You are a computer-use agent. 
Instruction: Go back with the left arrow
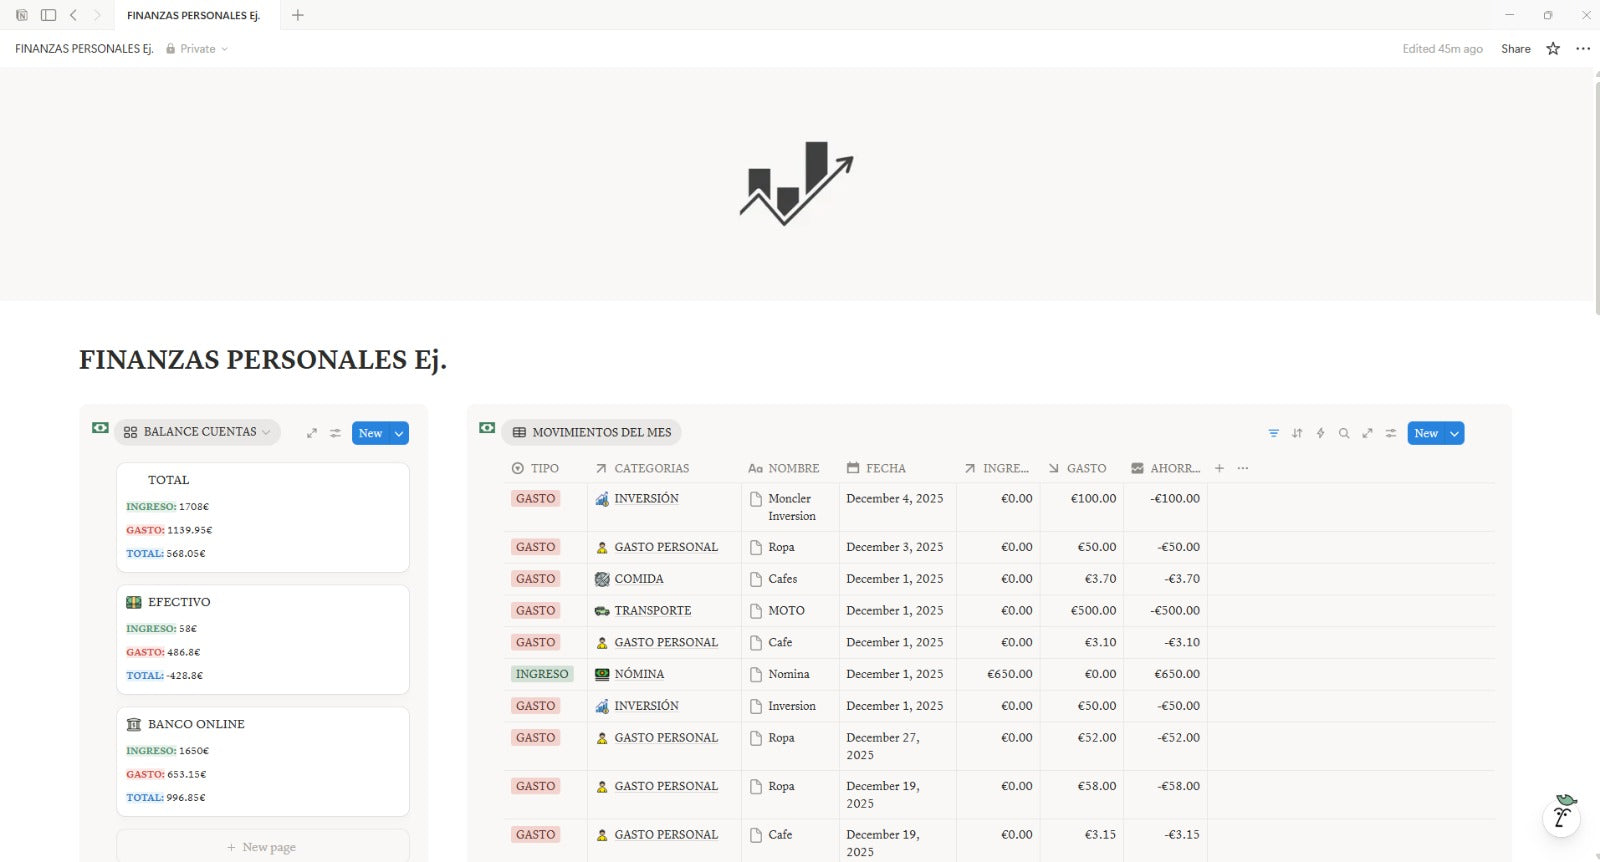(73, 15)
